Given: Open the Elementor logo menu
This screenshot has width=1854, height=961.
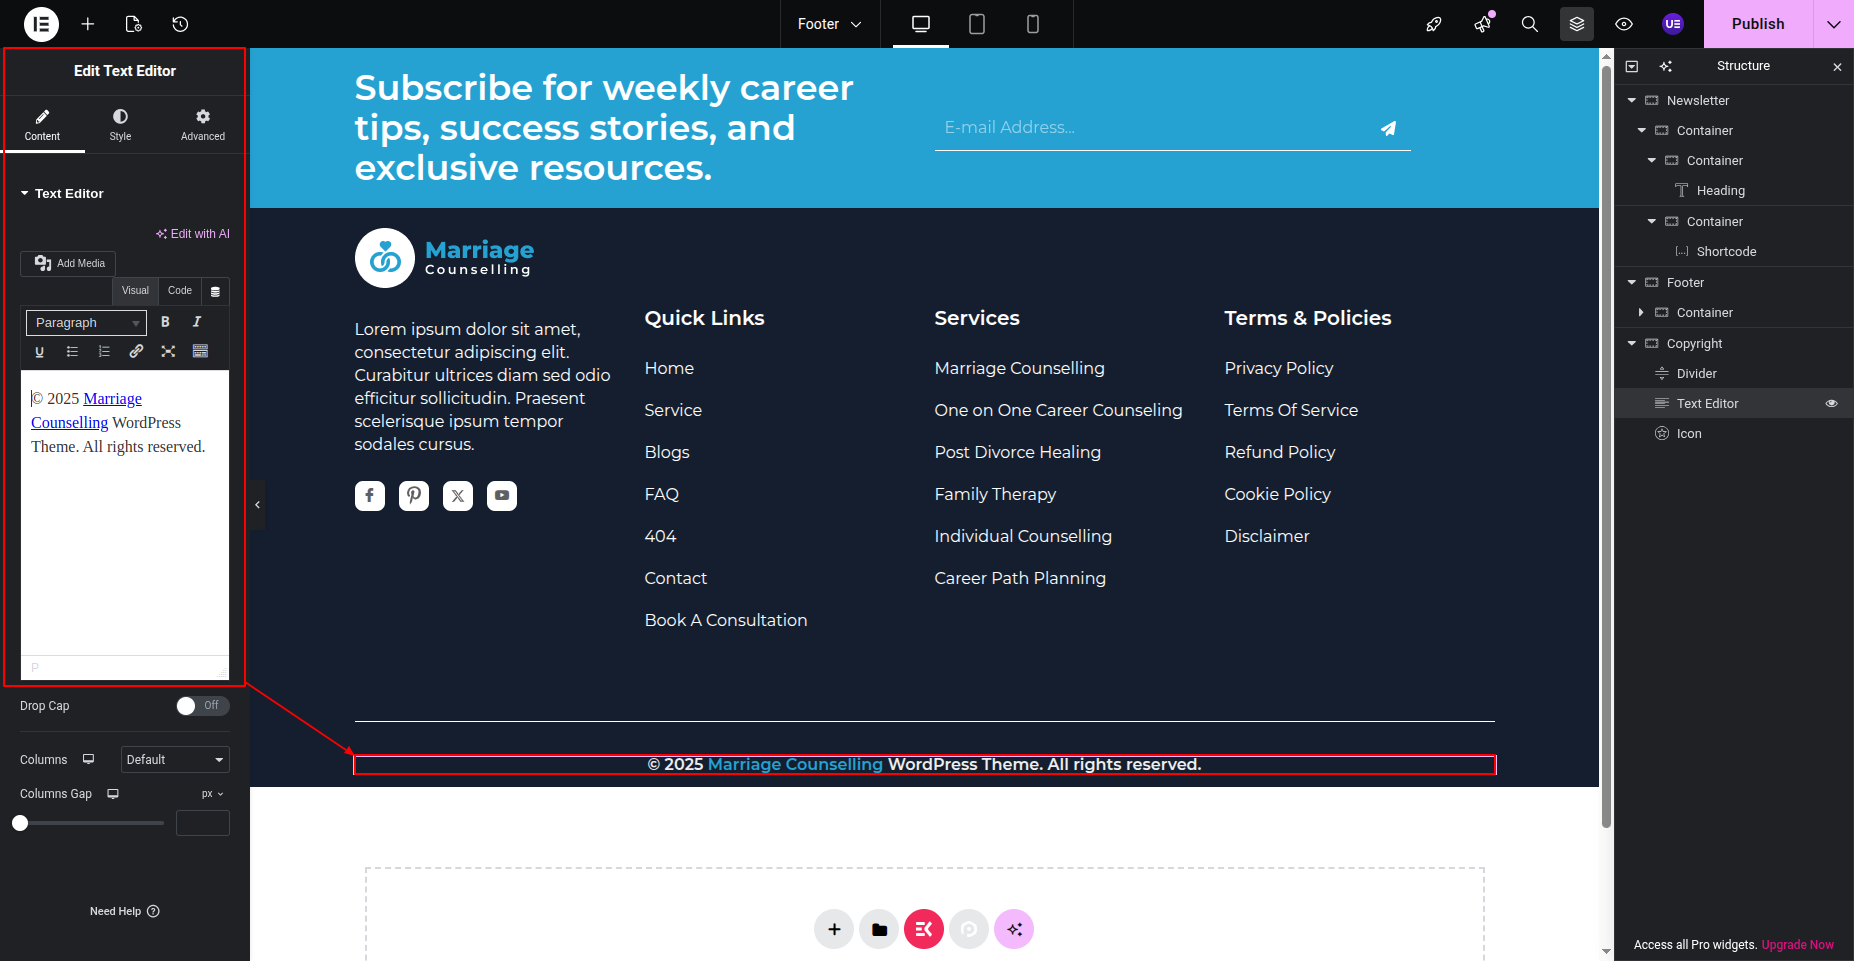Looking at the screenshot, I should click(41, 24).
